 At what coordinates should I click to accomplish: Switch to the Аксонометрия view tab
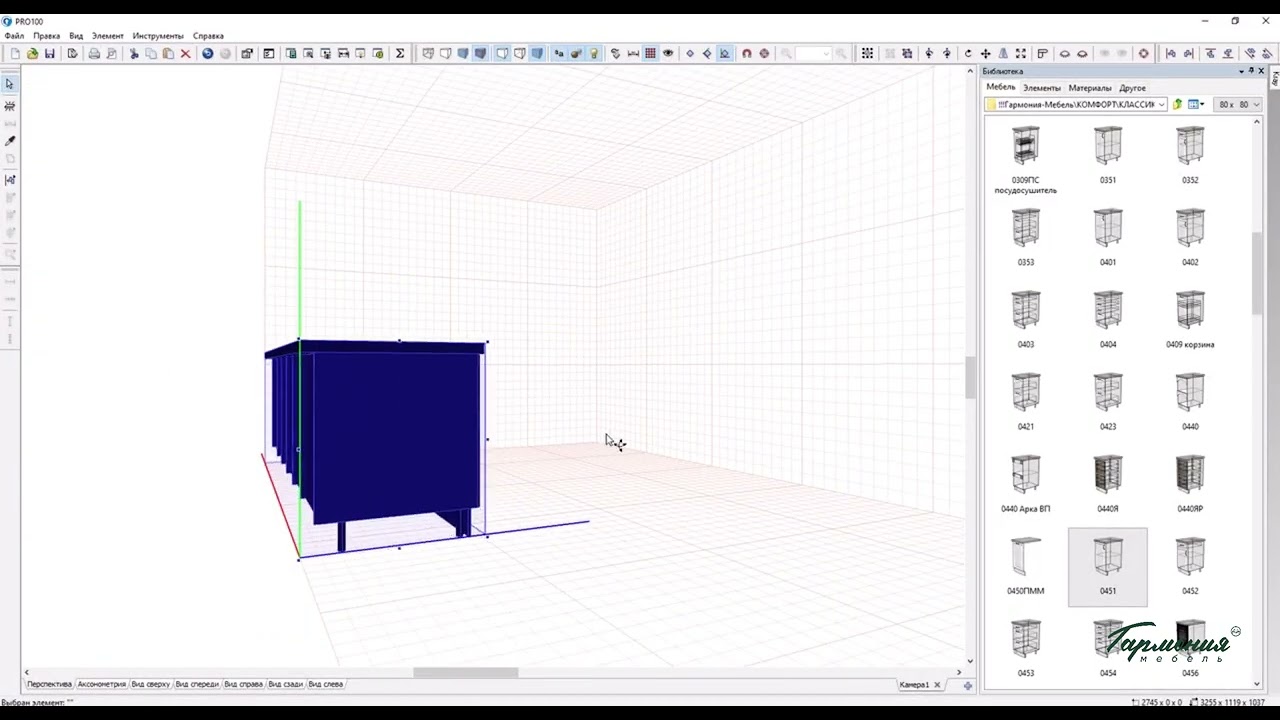click(101, 684)
